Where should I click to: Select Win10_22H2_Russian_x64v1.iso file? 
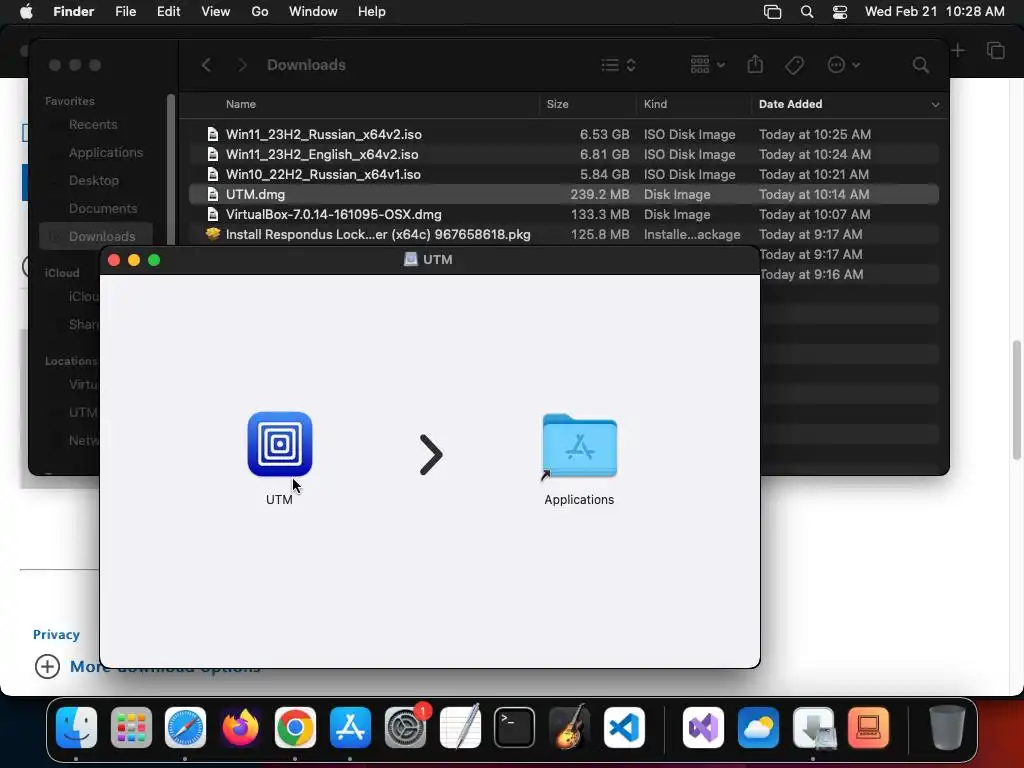[x=564, y=174]
